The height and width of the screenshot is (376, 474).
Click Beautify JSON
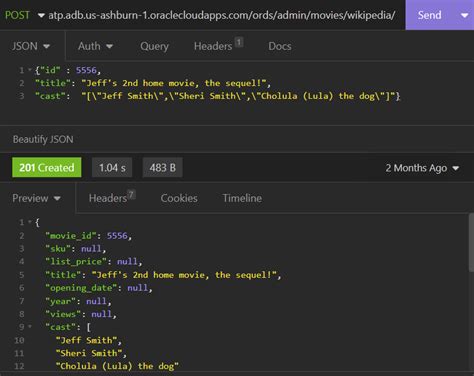pyautogui.click(x=43, y=139)
